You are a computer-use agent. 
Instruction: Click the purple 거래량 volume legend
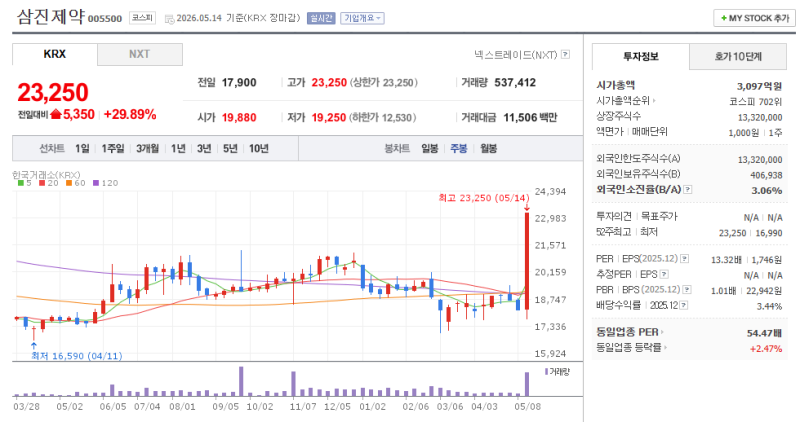557,371
